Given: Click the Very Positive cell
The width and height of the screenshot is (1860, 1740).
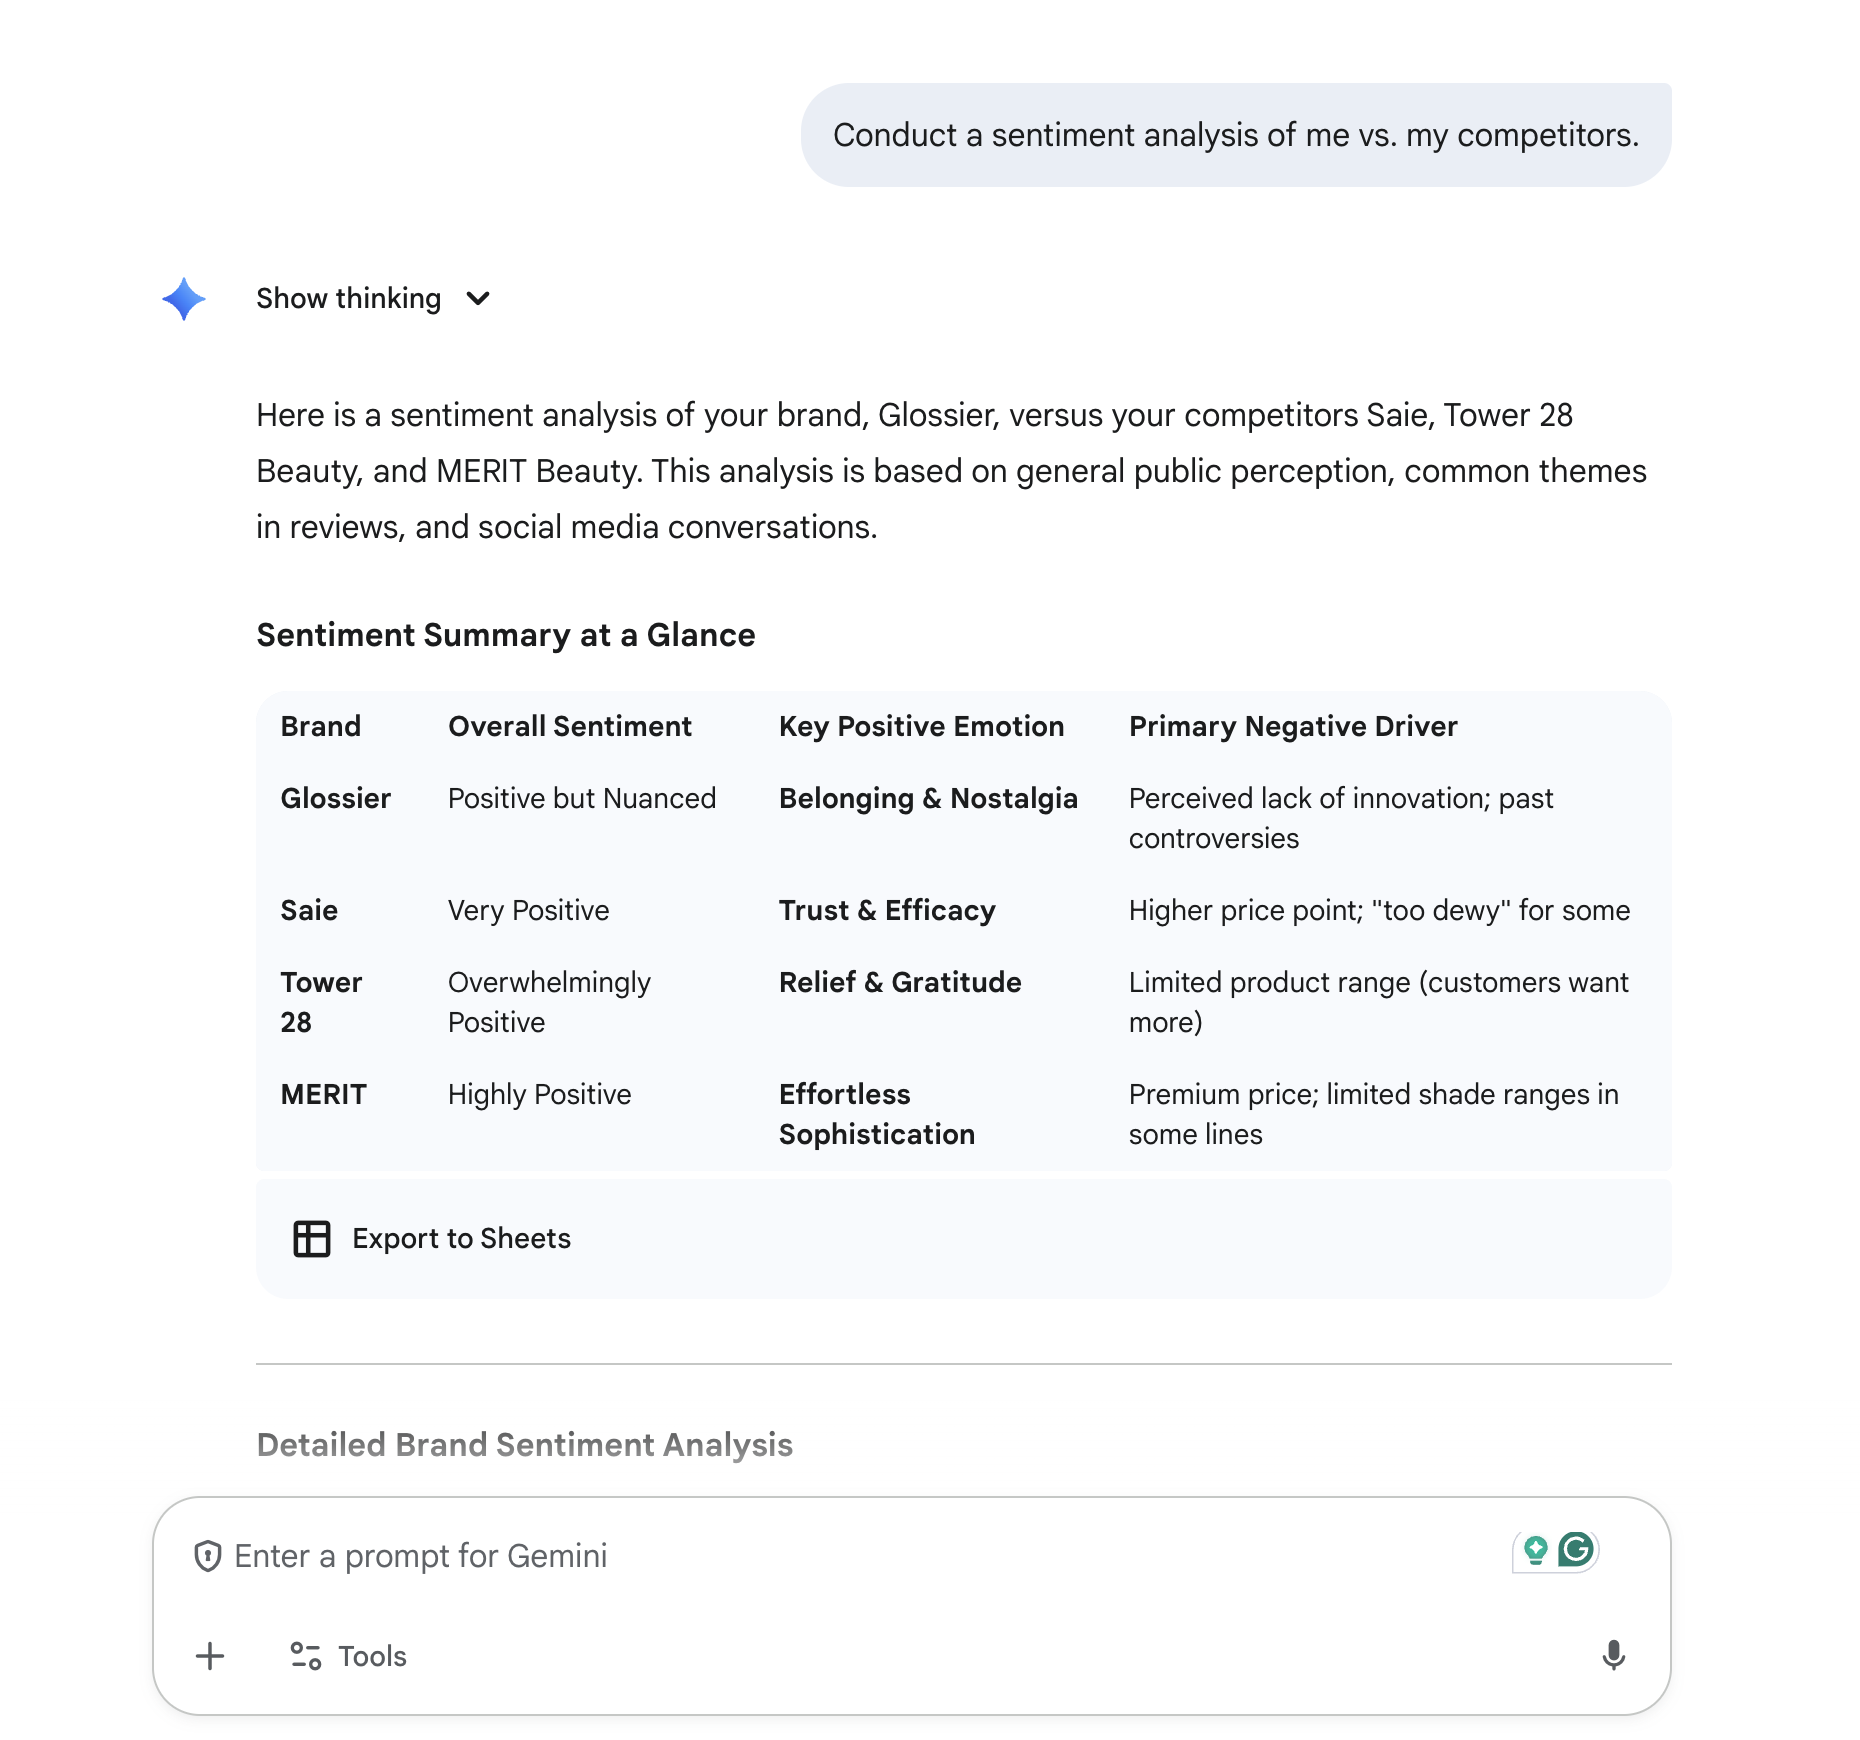Looking at the screenshot, I should coord(528,911).
